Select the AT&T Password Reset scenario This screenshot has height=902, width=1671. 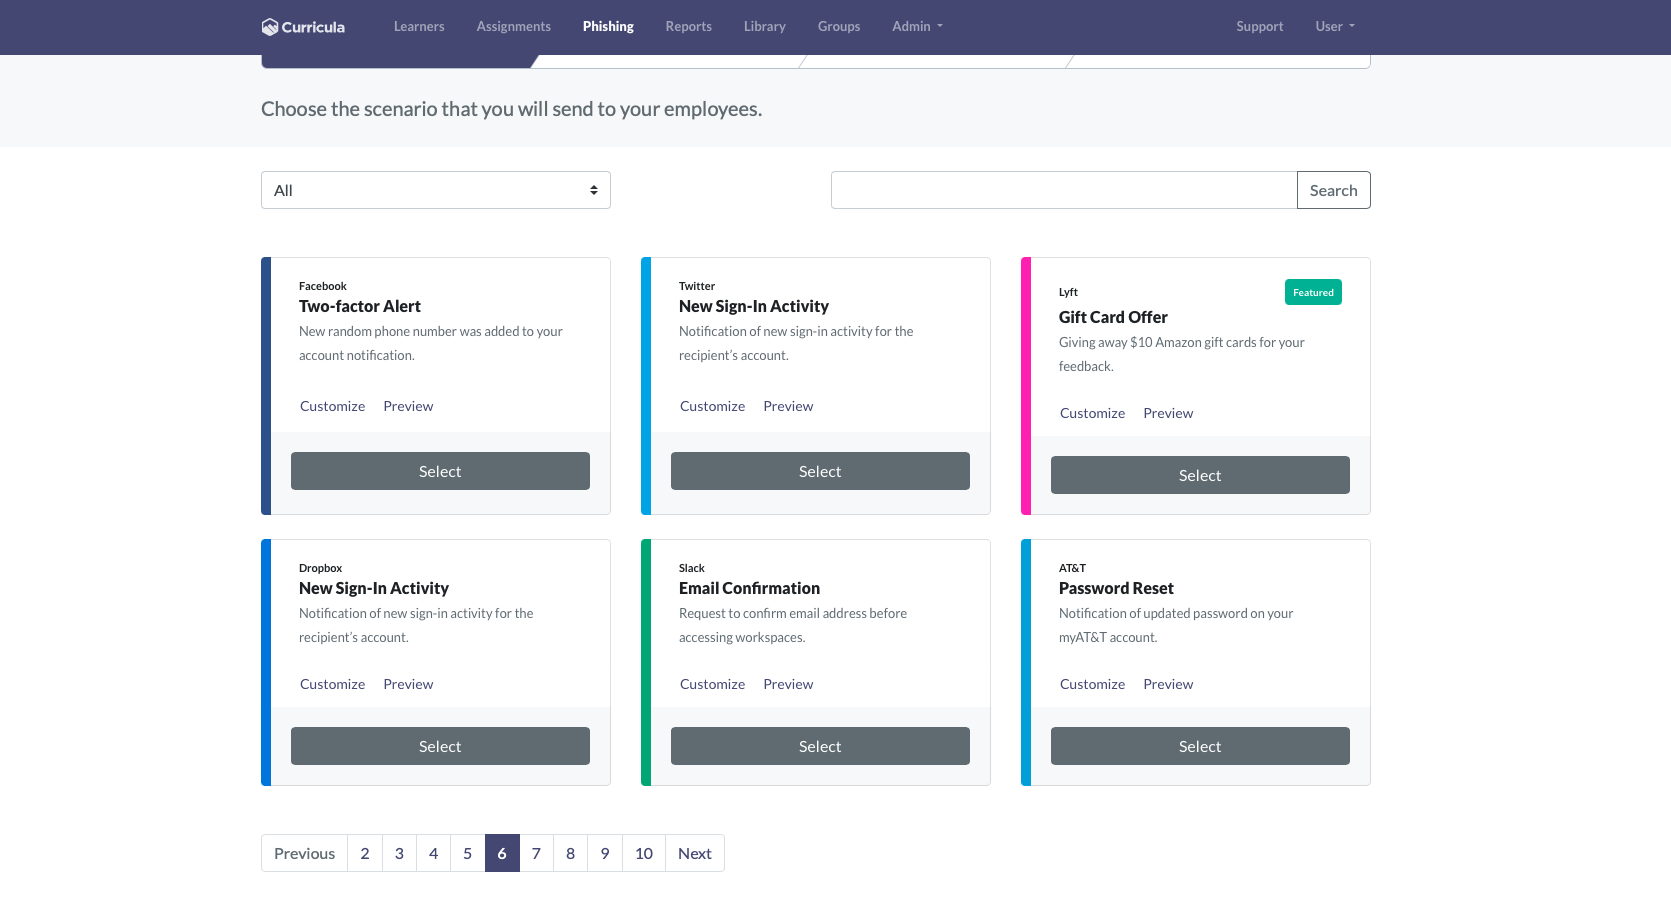pyautogui.click(x=1200, y=746)
